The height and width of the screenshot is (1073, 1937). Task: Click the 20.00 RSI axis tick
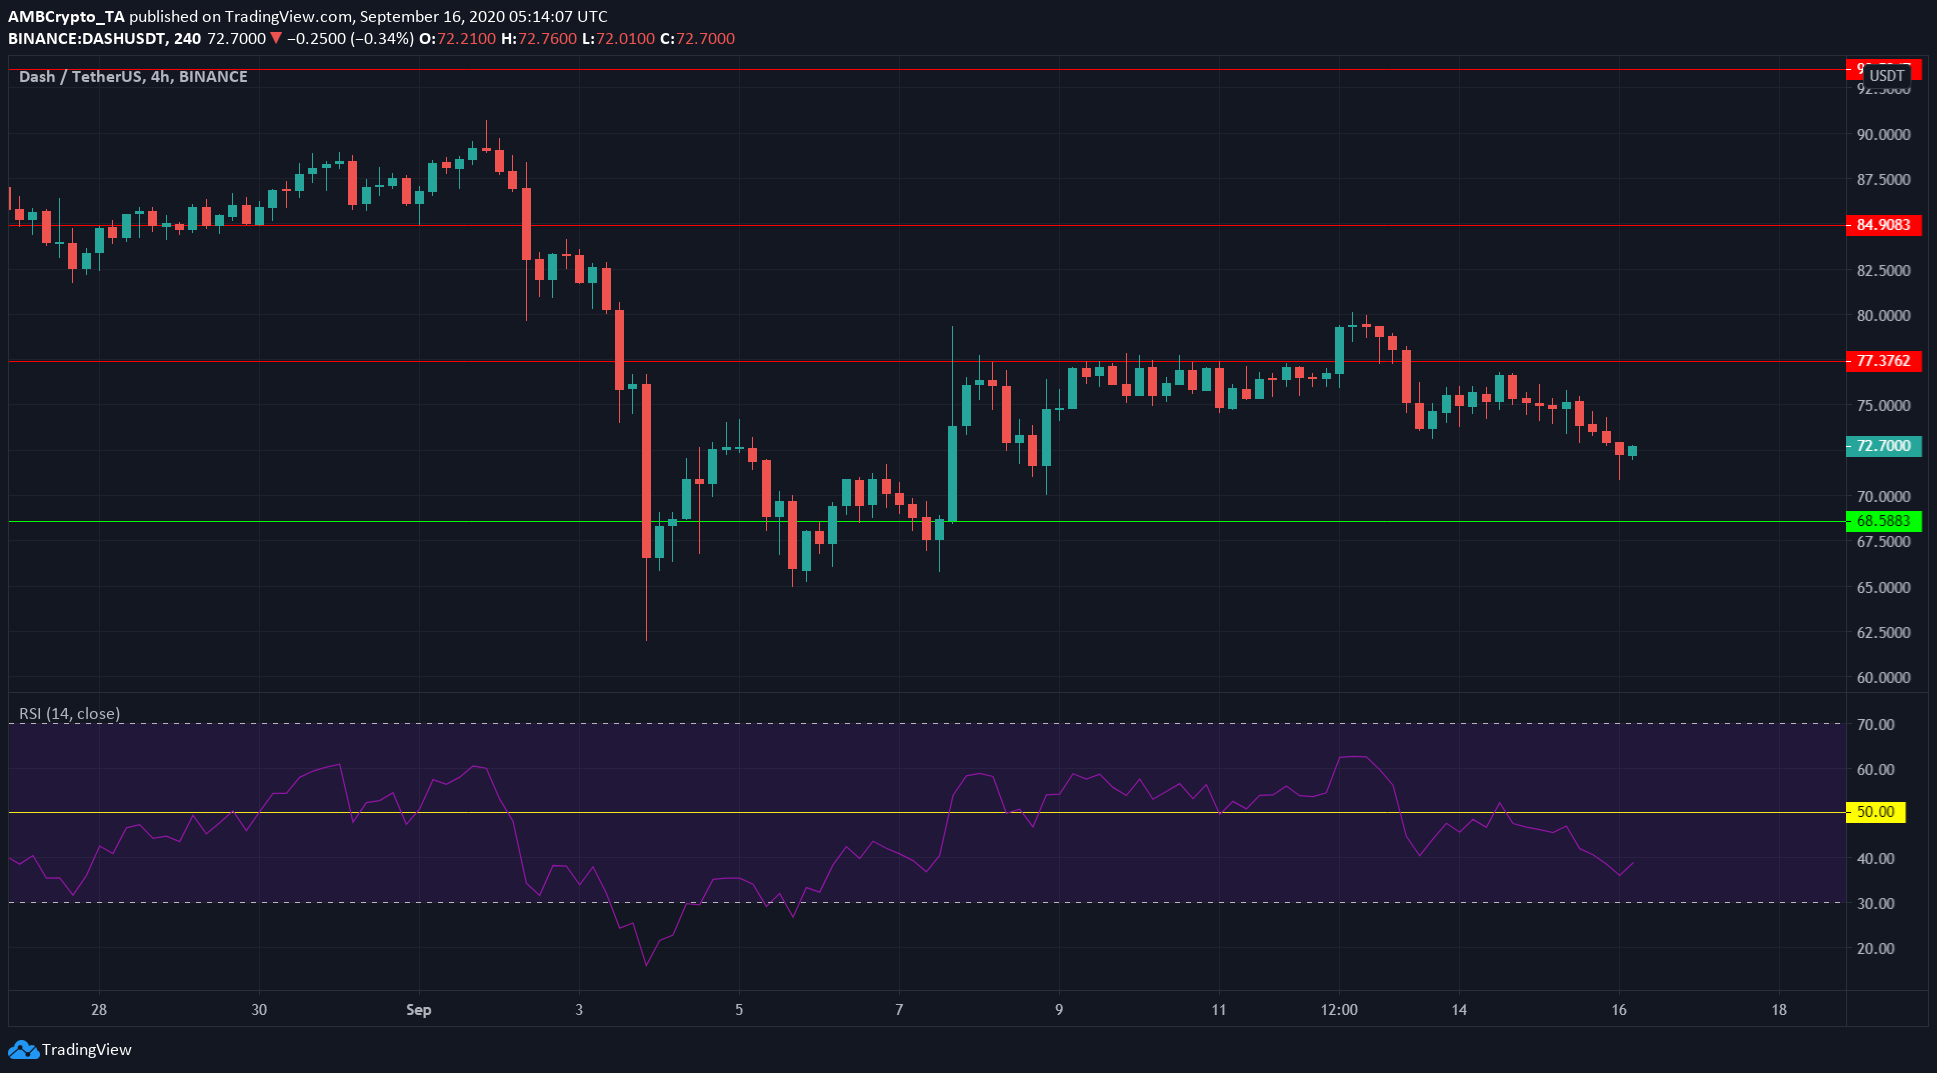1875,949
